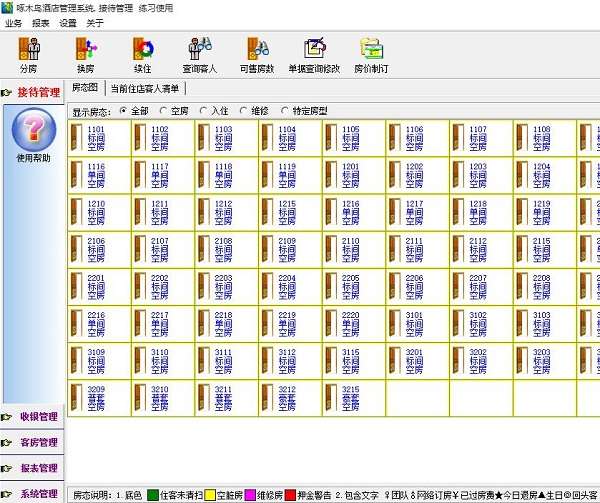This screenshot has width=600, height=503.
Task: Click room 1204 标间 空房 text
Action: click(x=542, y=175)
